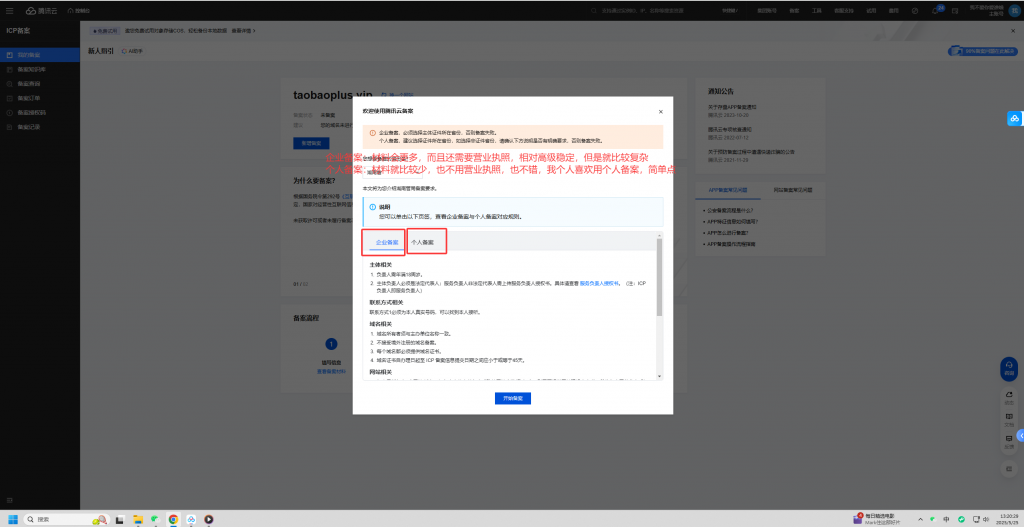
Task: Click 查看详情 in the top banner
Action: click(243, 31)
